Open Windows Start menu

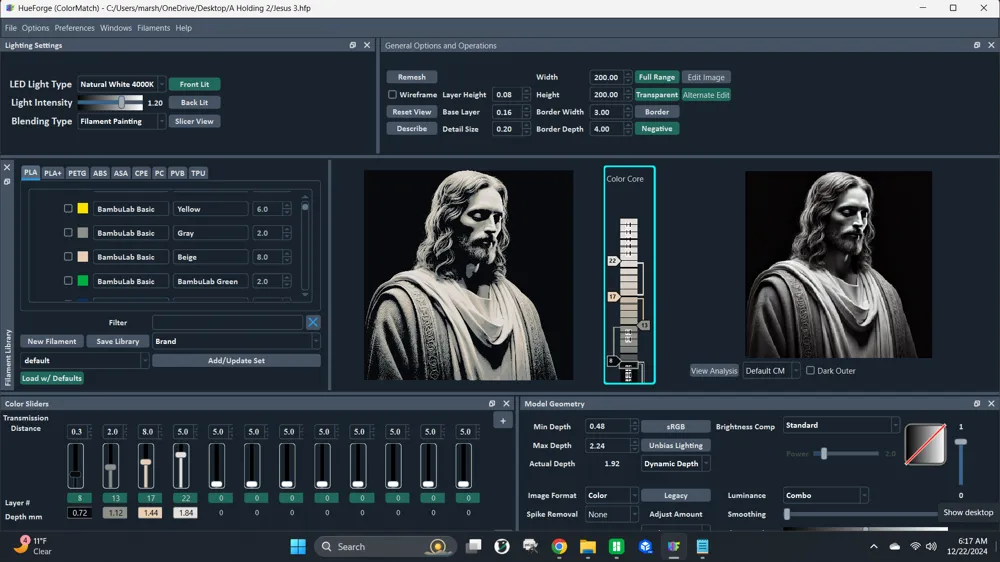pyautogui.click(x=298, y=547)
